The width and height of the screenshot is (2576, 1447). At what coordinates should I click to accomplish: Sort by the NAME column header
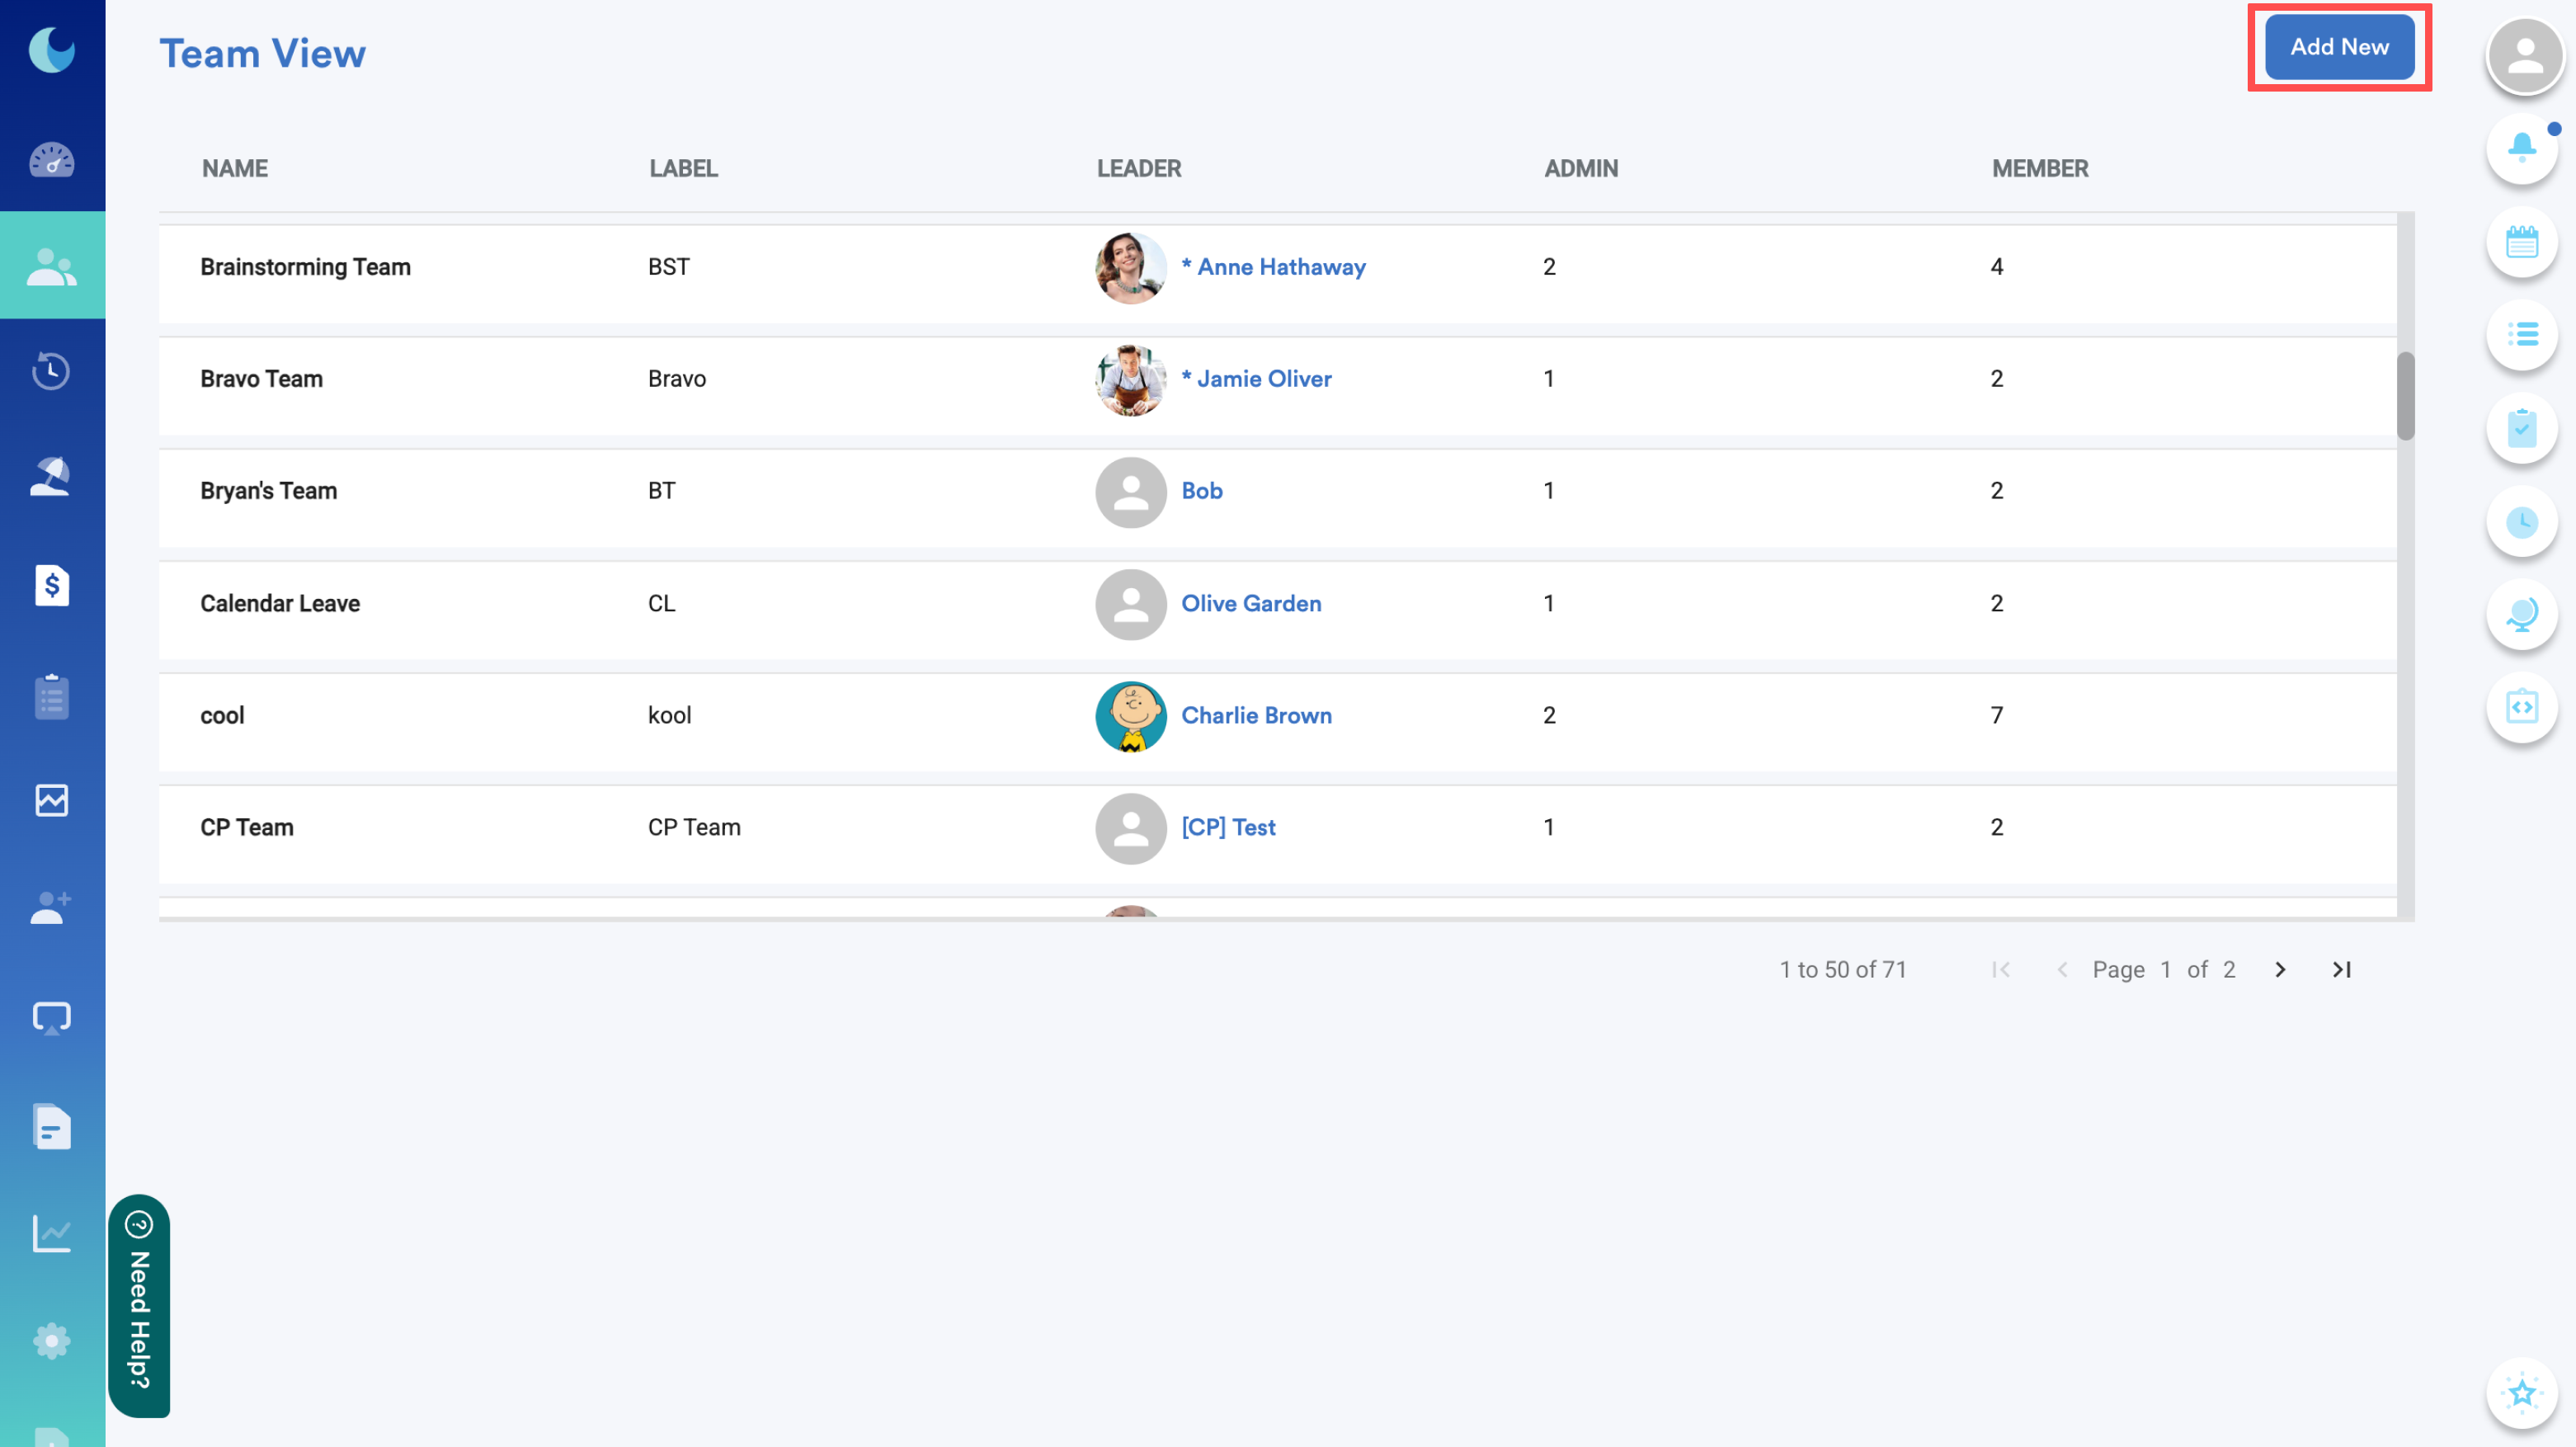[x=235, y=168]
